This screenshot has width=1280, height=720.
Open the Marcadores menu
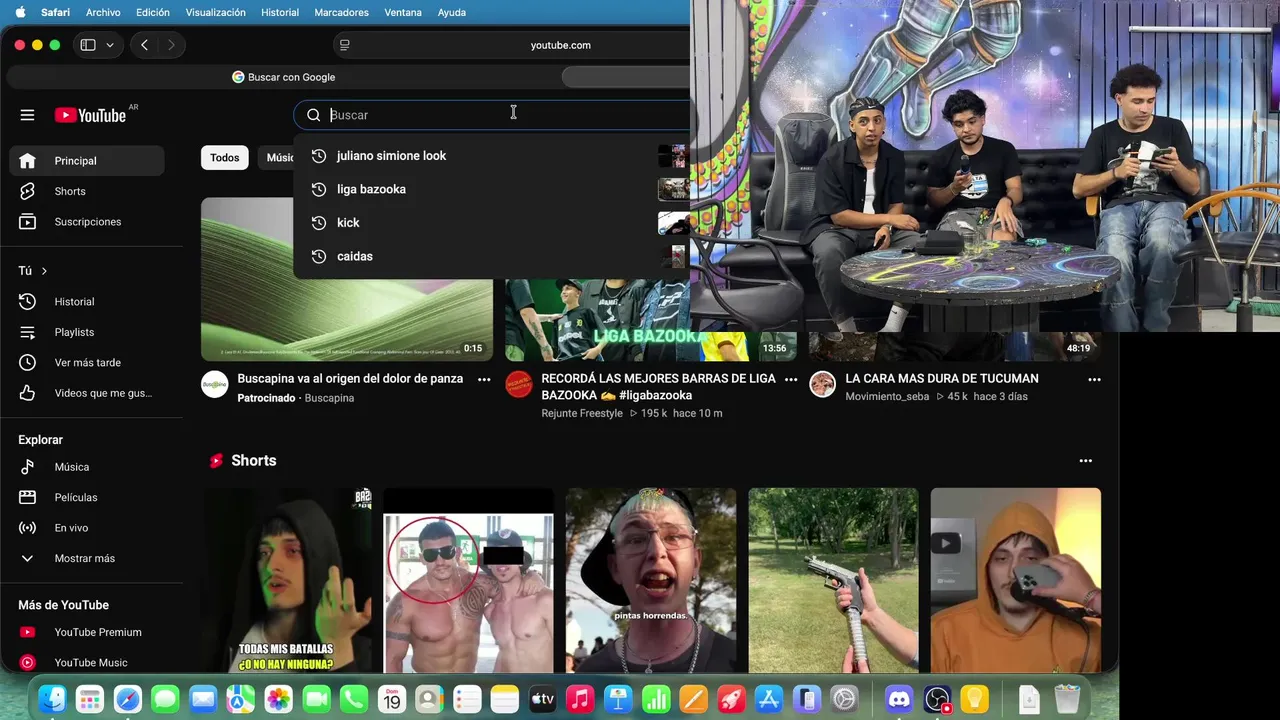341,12
